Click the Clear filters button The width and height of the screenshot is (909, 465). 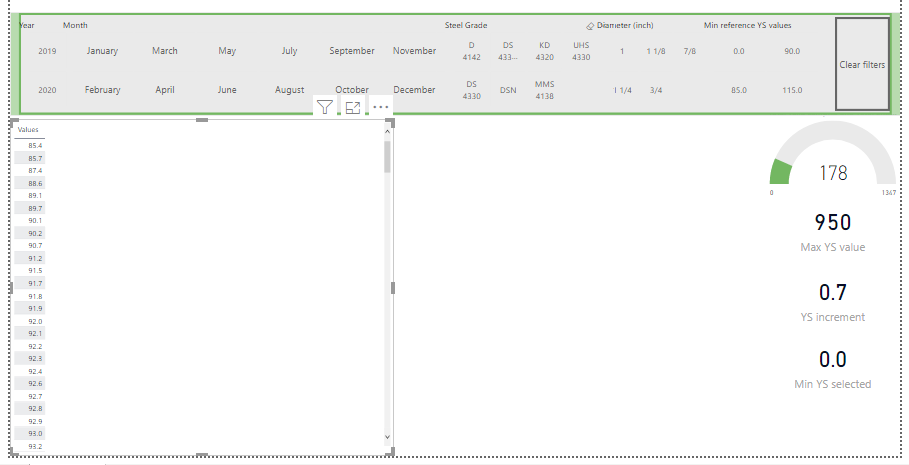click(x=862, y=64)
